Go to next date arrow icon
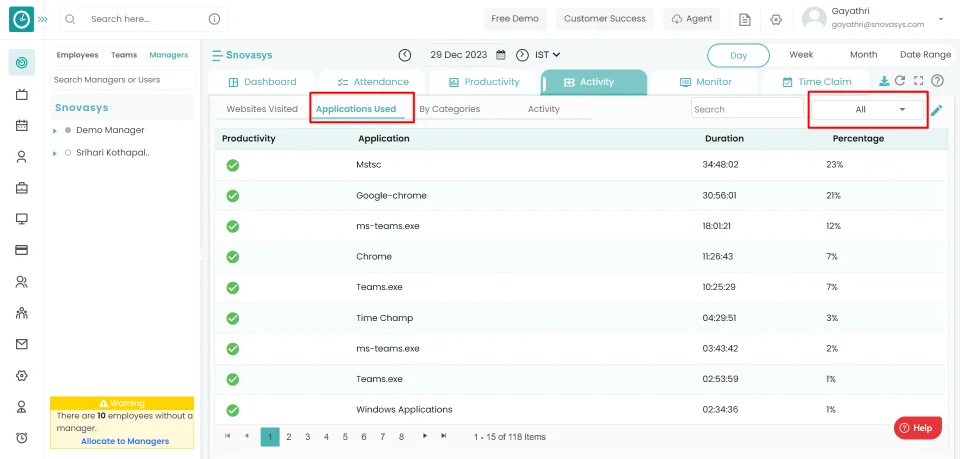 (x=522, y=55)
